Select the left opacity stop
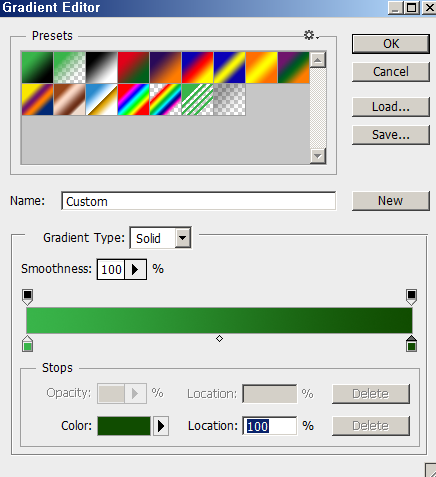The height and width of the screenshot is (477, 436). click(27, 297)
